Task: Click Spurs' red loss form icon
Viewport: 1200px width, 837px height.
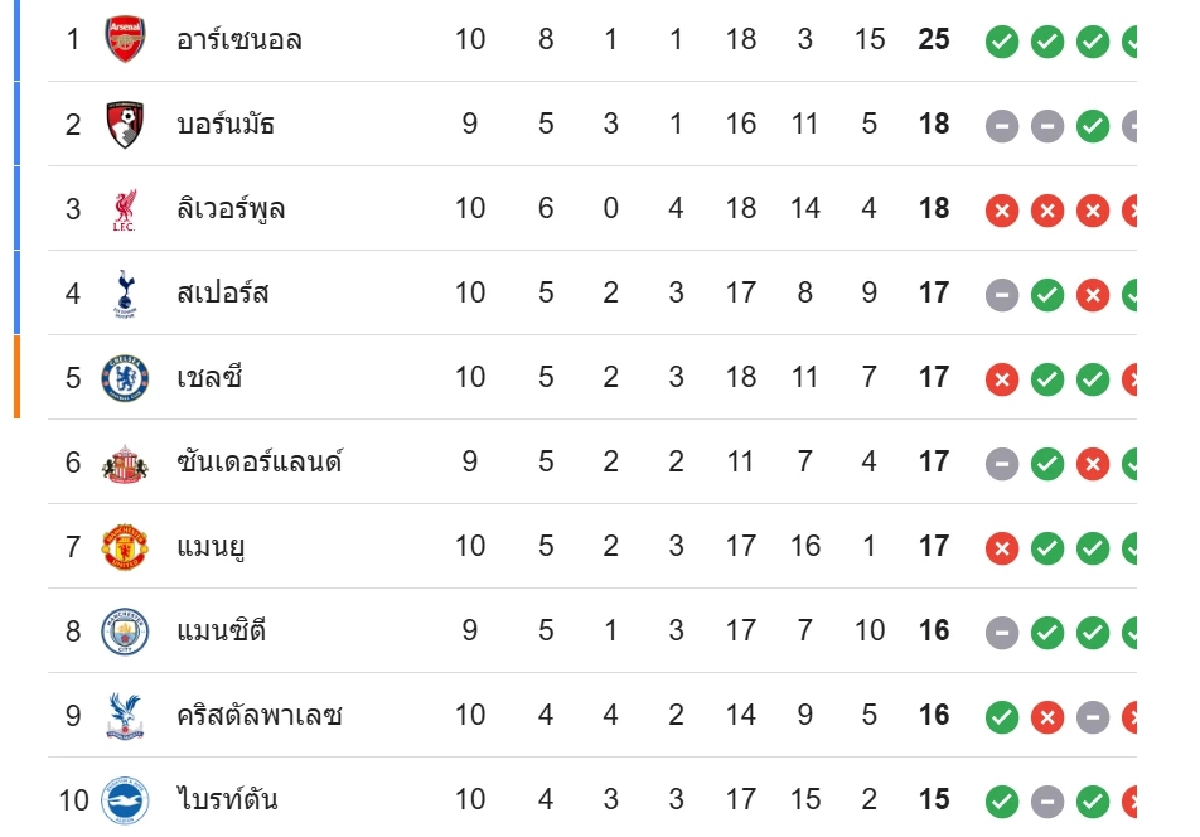Action: click(x=1092, y=295)
